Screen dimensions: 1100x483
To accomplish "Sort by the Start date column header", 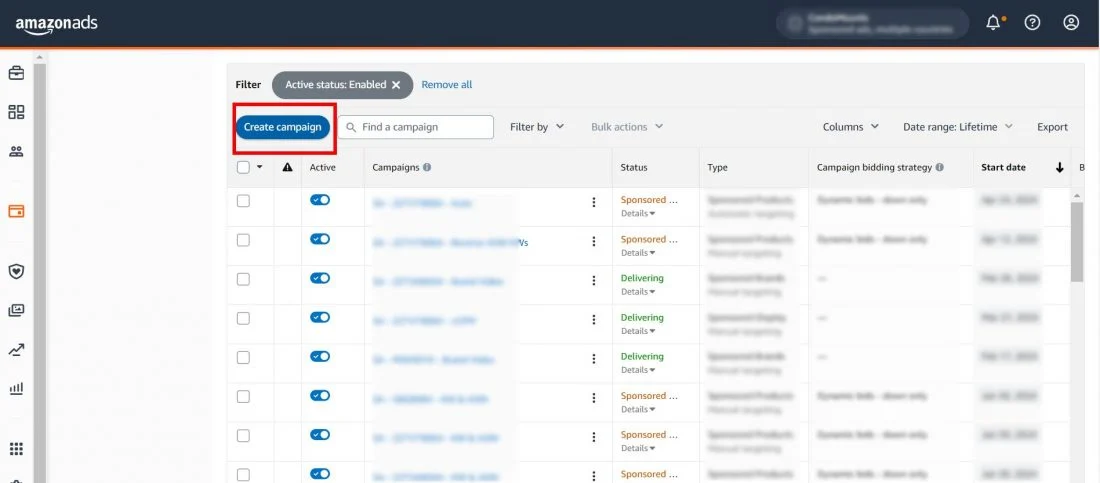I will click(1003, 168).
